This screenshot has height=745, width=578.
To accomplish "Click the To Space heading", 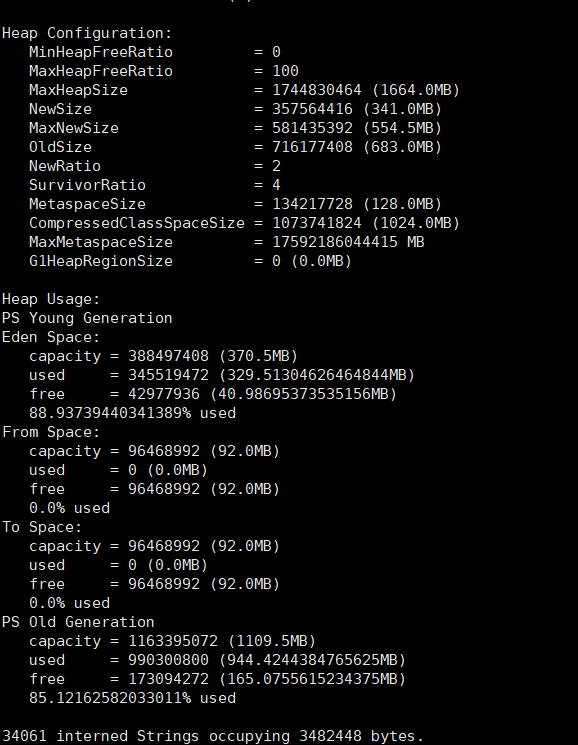I will (42, 527).
